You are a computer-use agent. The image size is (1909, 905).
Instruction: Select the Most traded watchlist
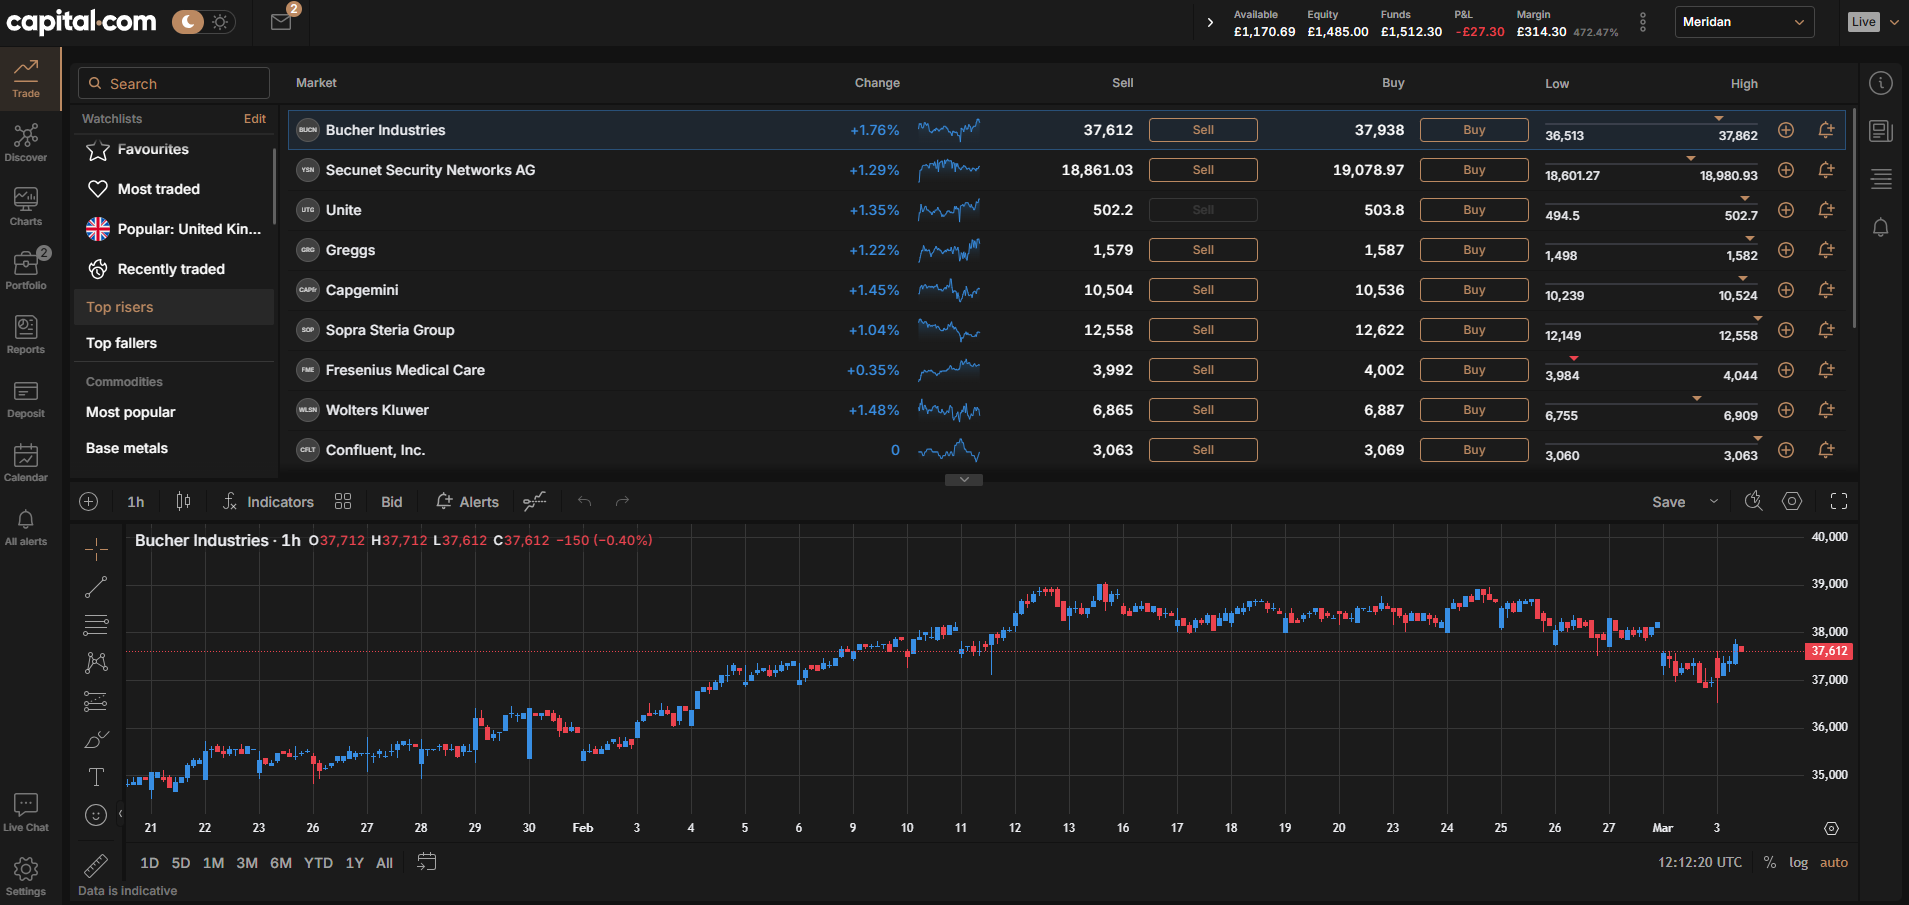click(x=157, y=188)
